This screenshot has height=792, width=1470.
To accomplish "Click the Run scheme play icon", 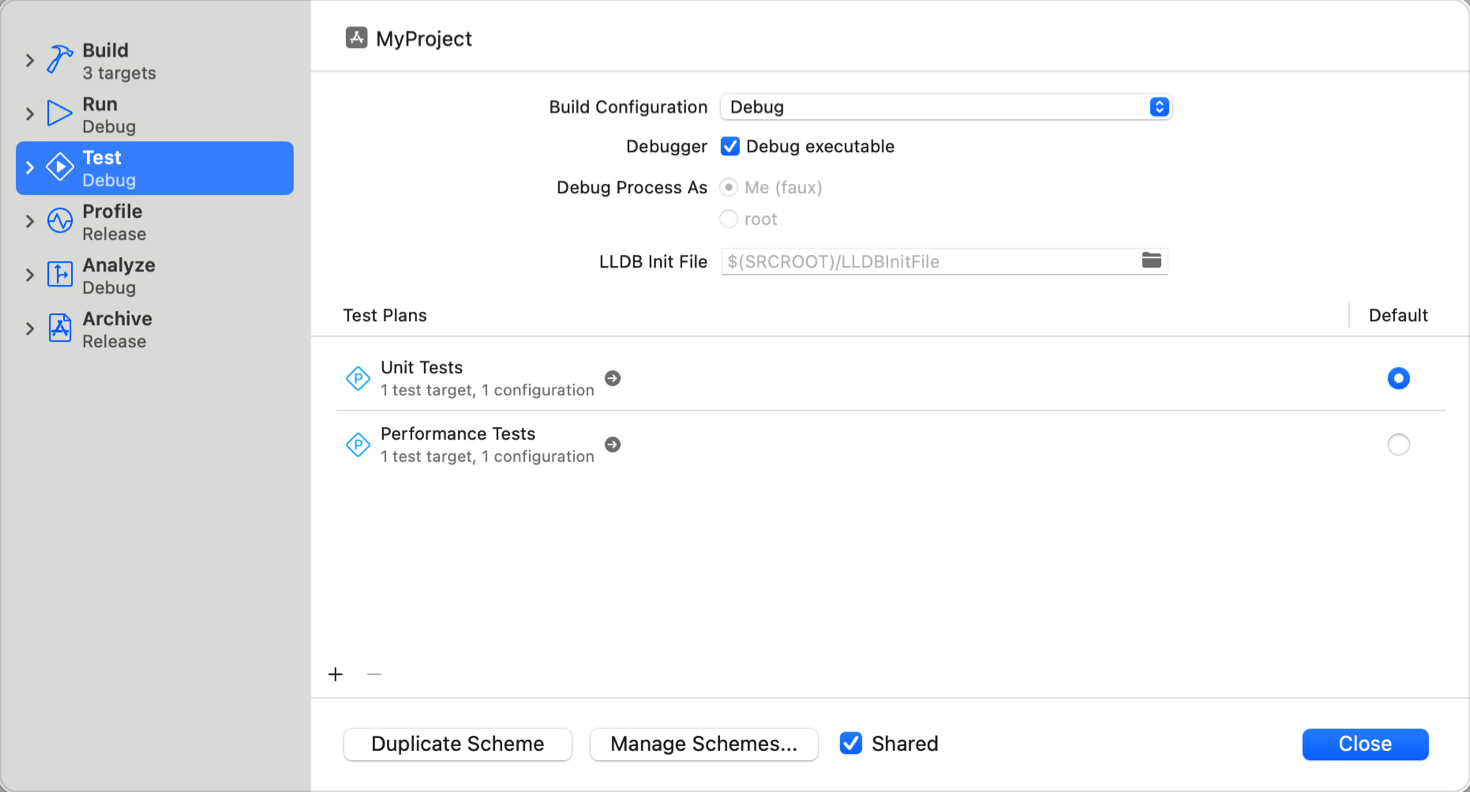I will pyautogui.click(x=59, y=113).
